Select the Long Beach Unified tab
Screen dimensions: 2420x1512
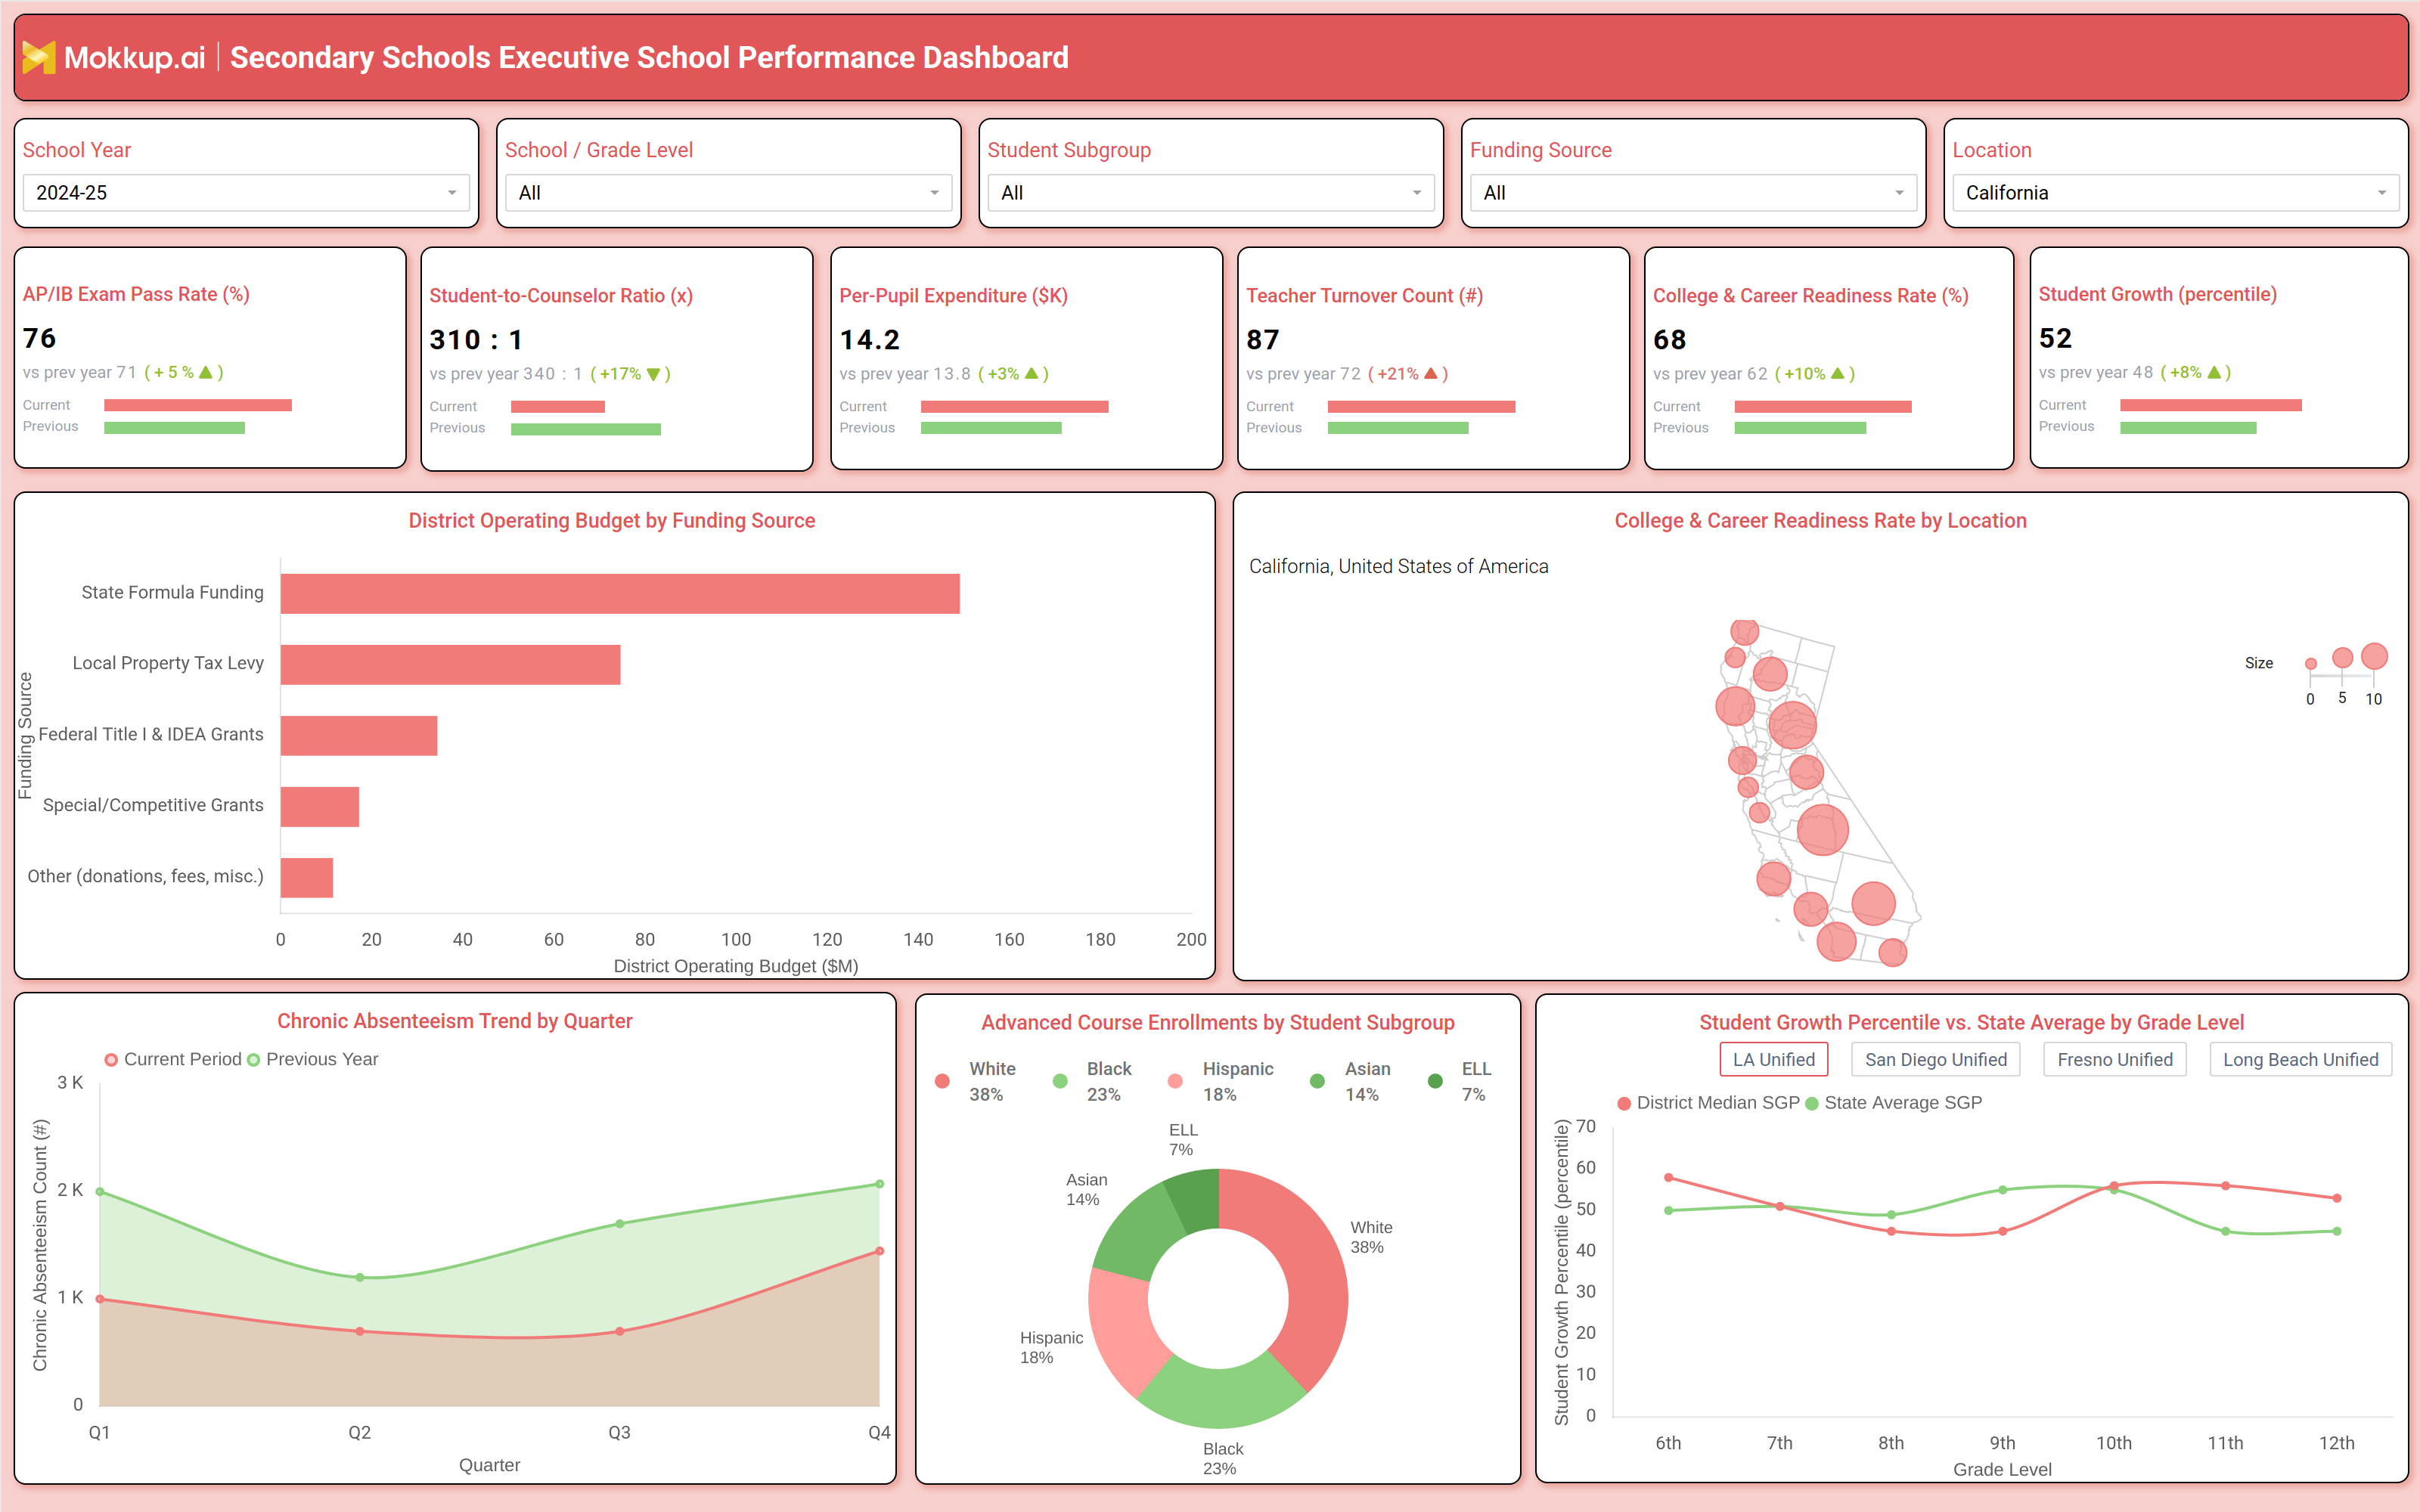[x=2300, y=1060]
